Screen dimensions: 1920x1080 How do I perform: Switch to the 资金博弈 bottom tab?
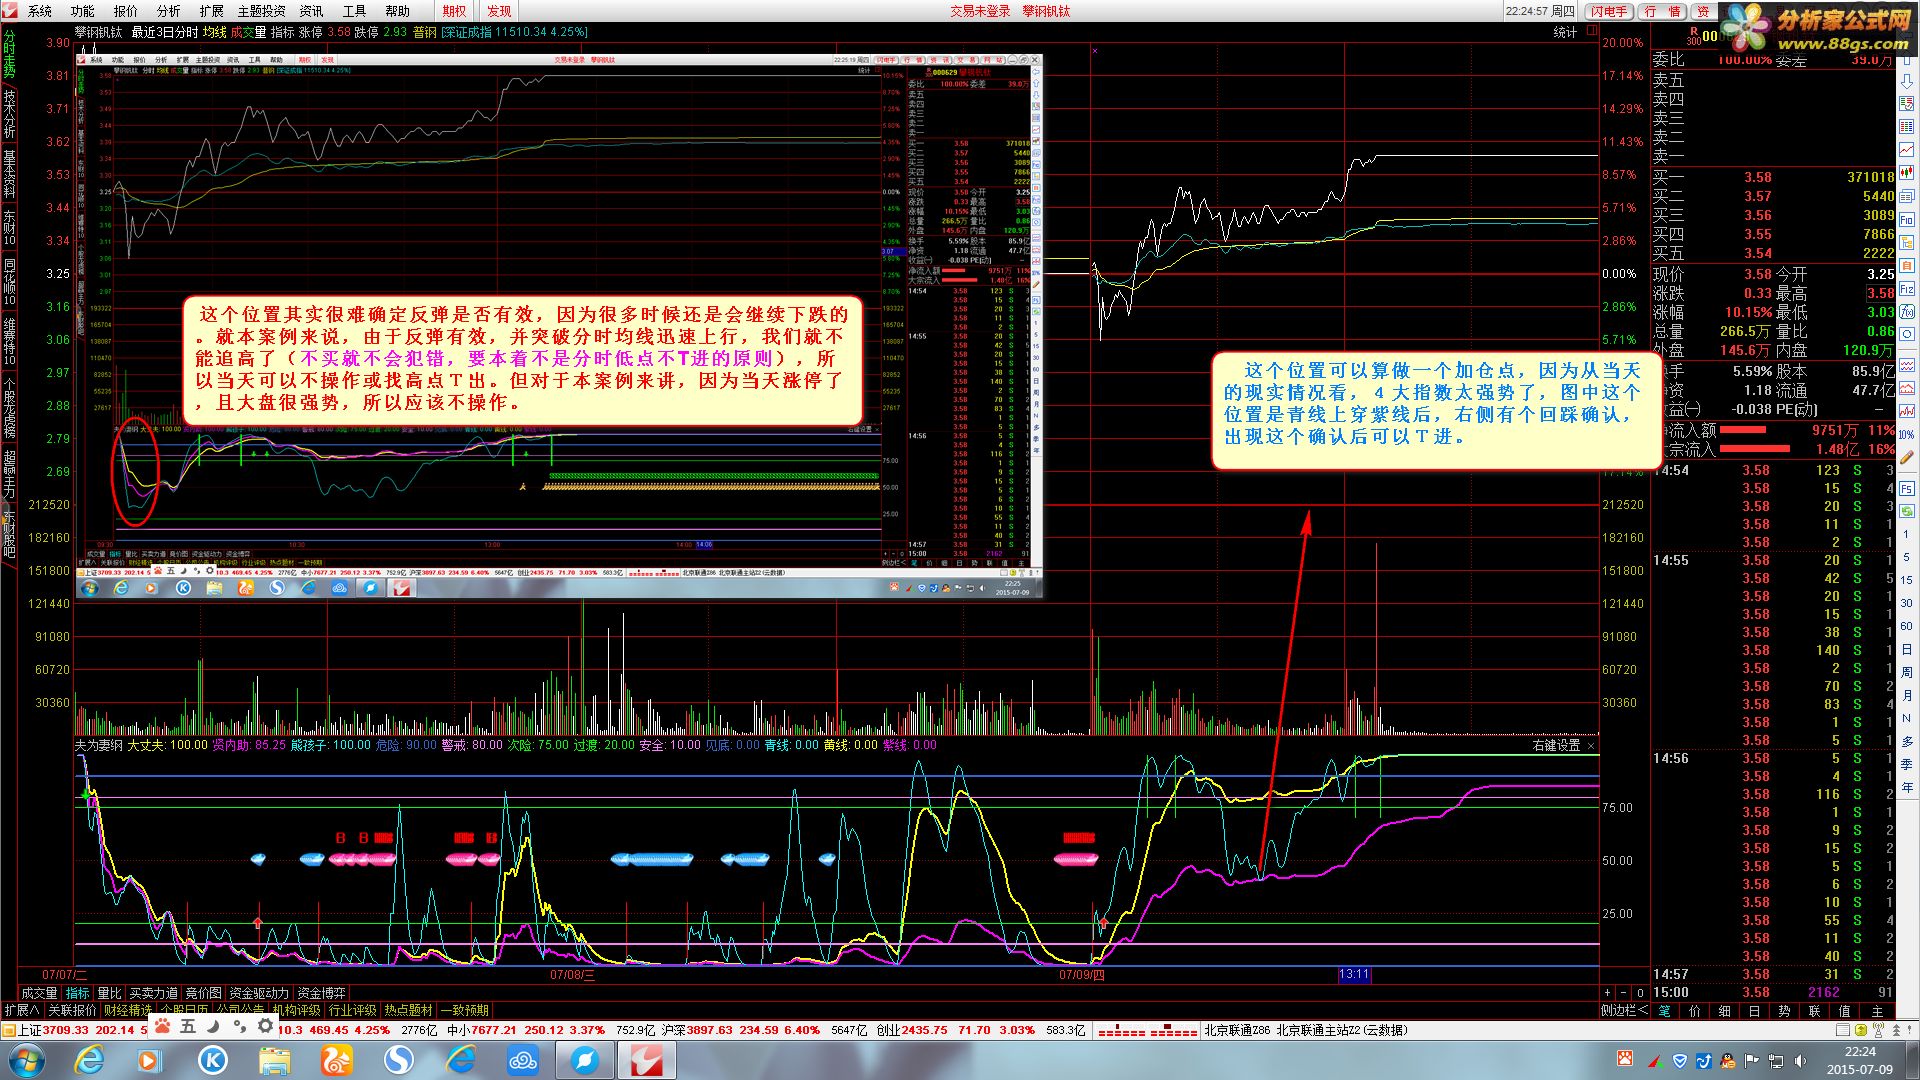coord(321,993)
